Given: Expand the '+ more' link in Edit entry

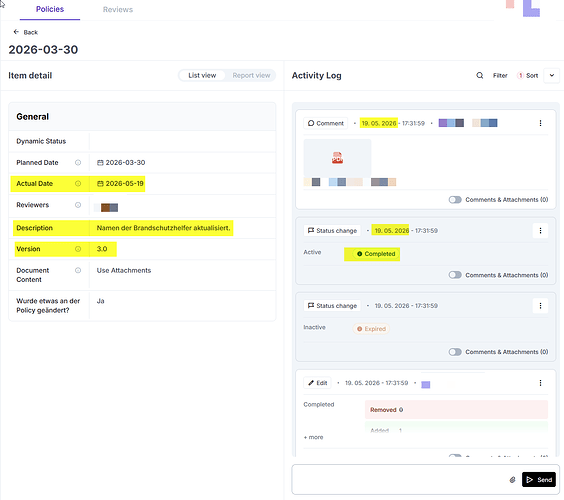Looking at the screenshot, I should [313, 437].
